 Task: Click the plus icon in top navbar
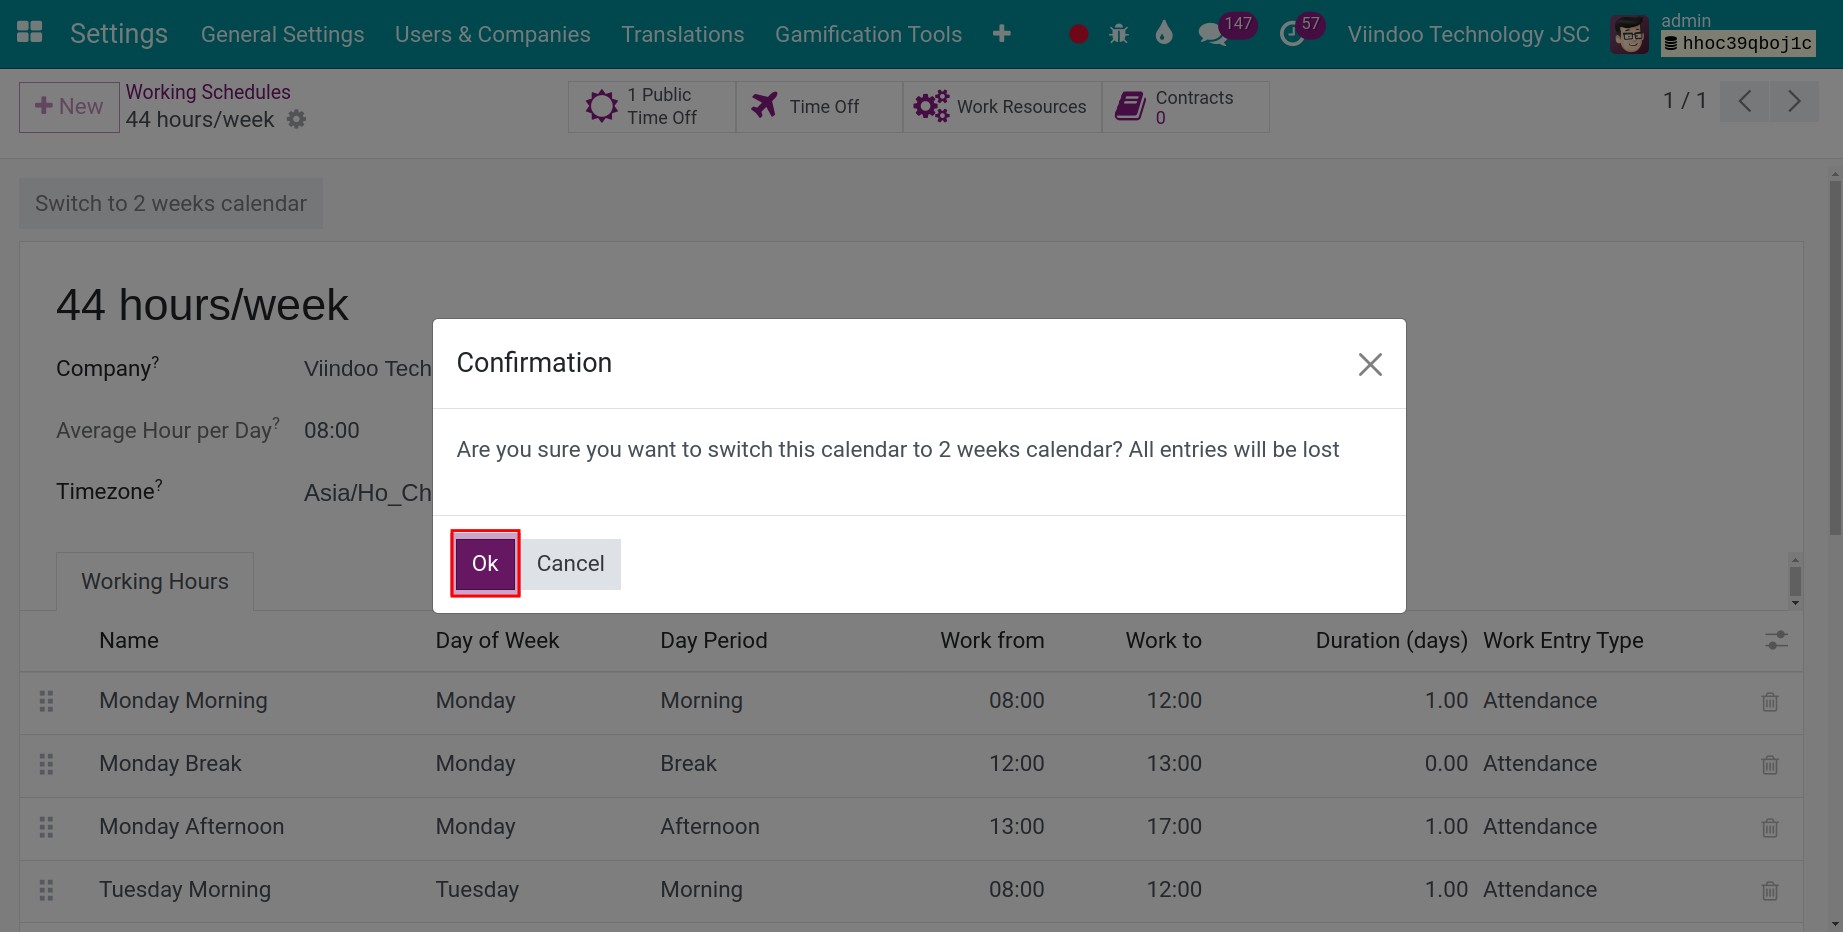pyautogui.click(x=1001, y=34)
